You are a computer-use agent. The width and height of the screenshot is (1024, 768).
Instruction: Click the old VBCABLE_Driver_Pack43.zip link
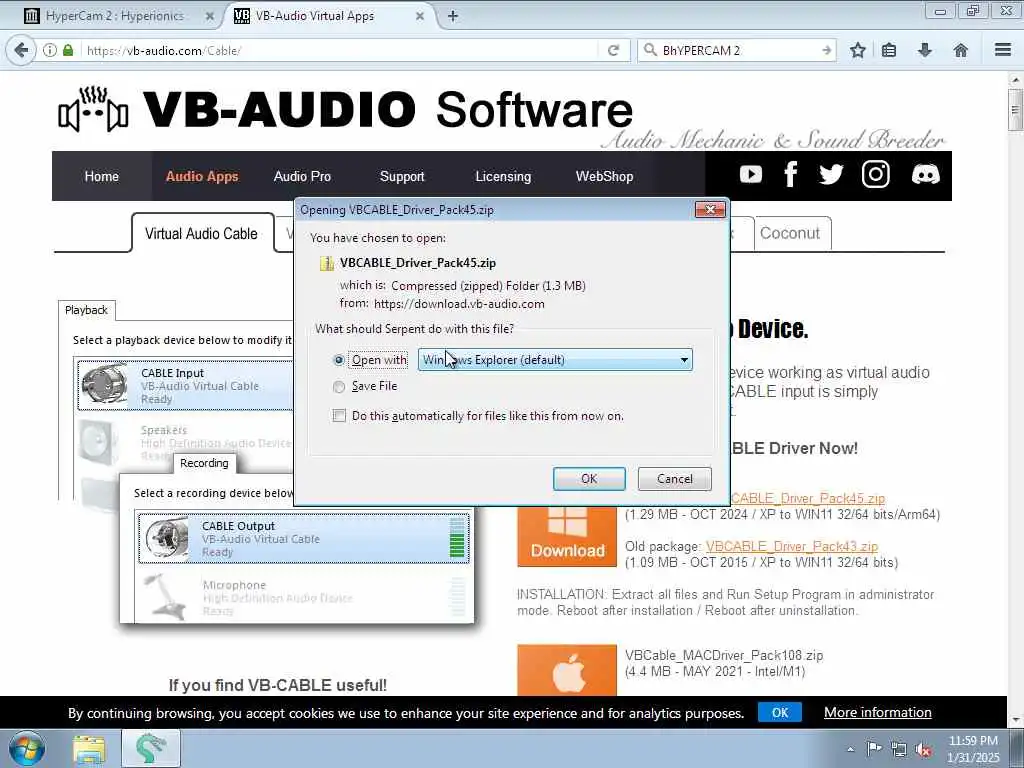point(792,547)
